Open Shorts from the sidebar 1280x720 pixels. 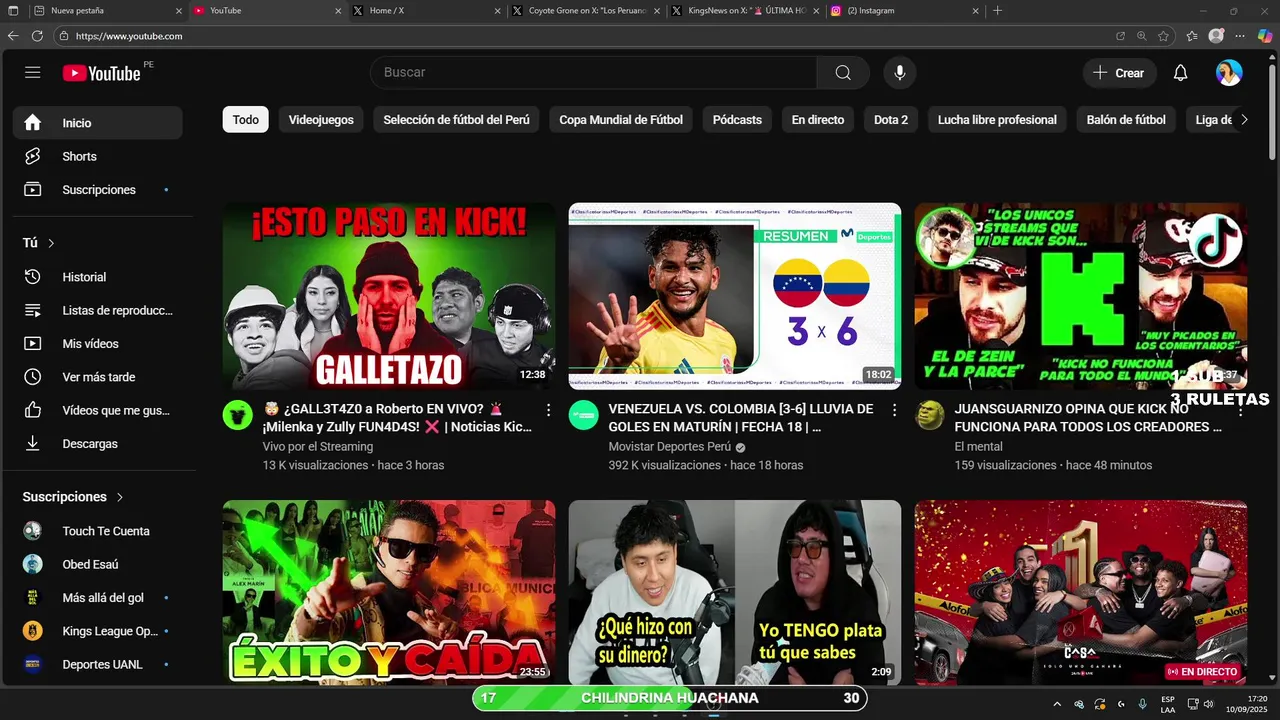pos(97,156)
